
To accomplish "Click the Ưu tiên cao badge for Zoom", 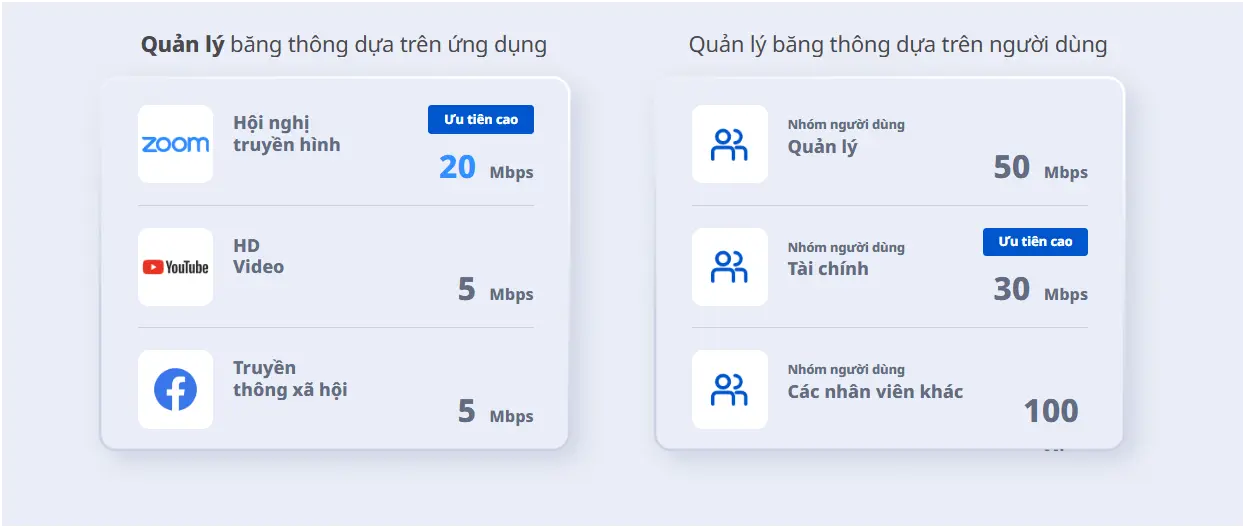I will pyautogui.click(x=481, y=120).
